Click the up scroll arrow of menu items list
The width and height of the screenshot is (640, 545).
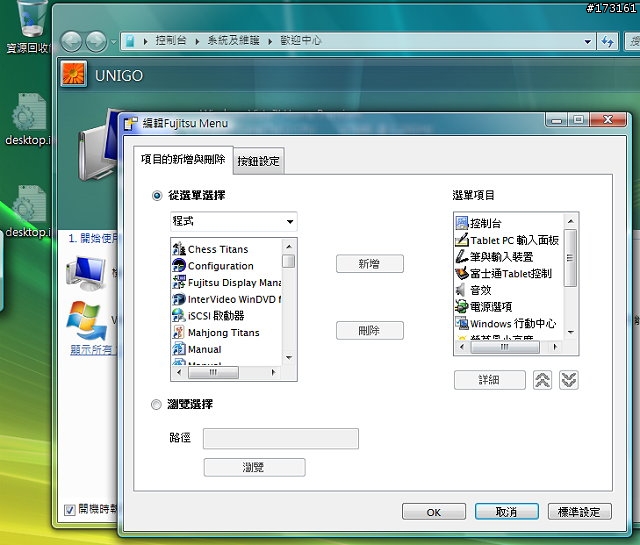click(x=570, y=222)
